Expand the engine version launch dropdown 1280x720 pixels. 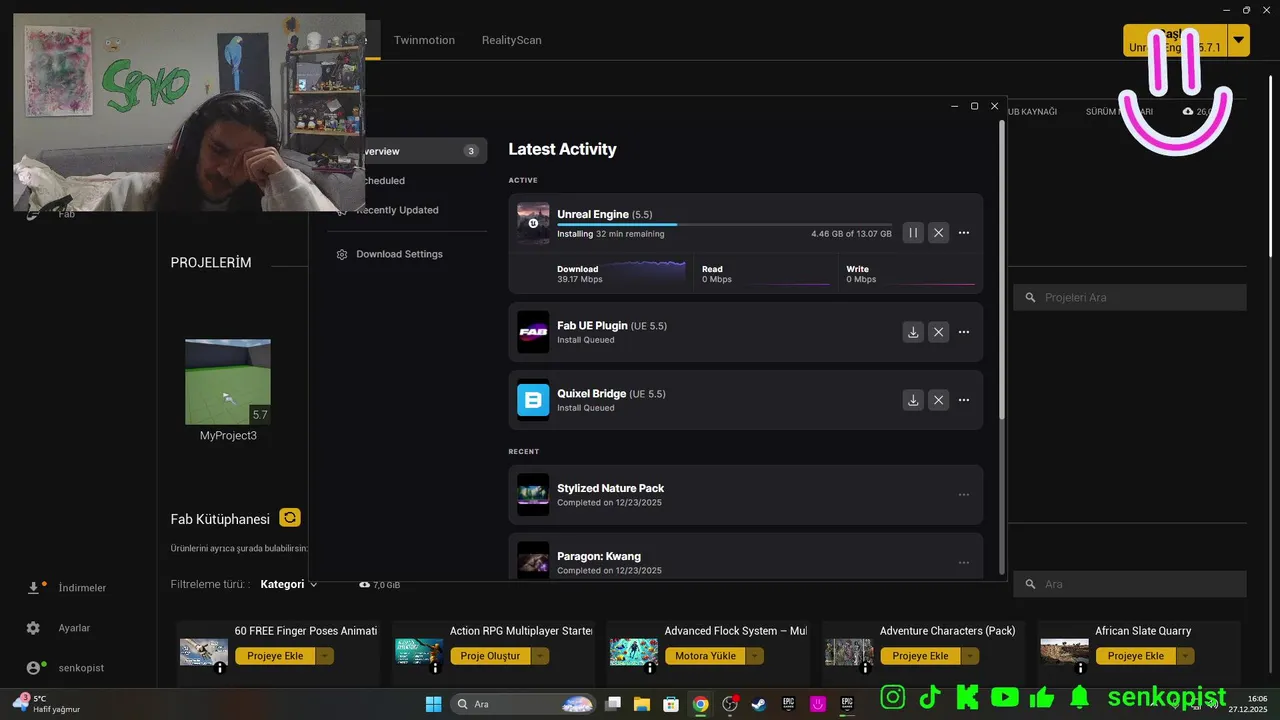click(1239, 40)
